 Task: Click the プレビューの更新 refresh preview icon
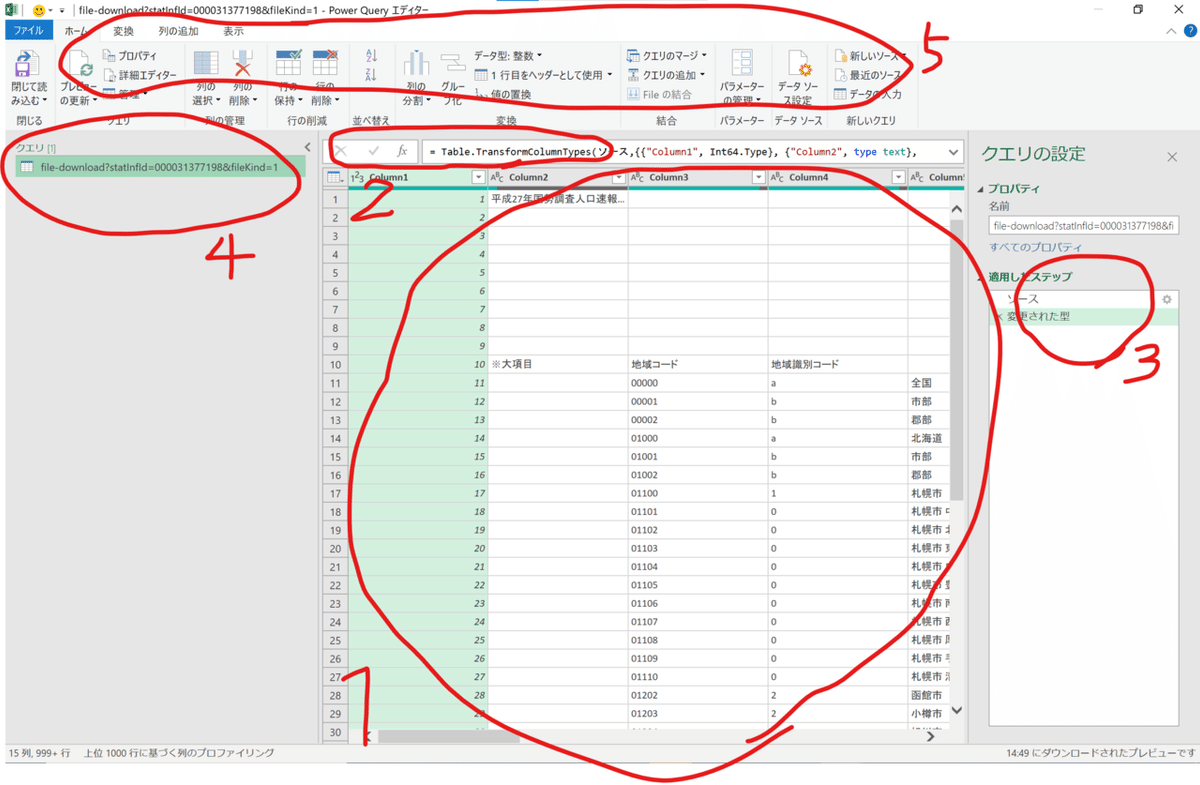(x=81, y=64)
